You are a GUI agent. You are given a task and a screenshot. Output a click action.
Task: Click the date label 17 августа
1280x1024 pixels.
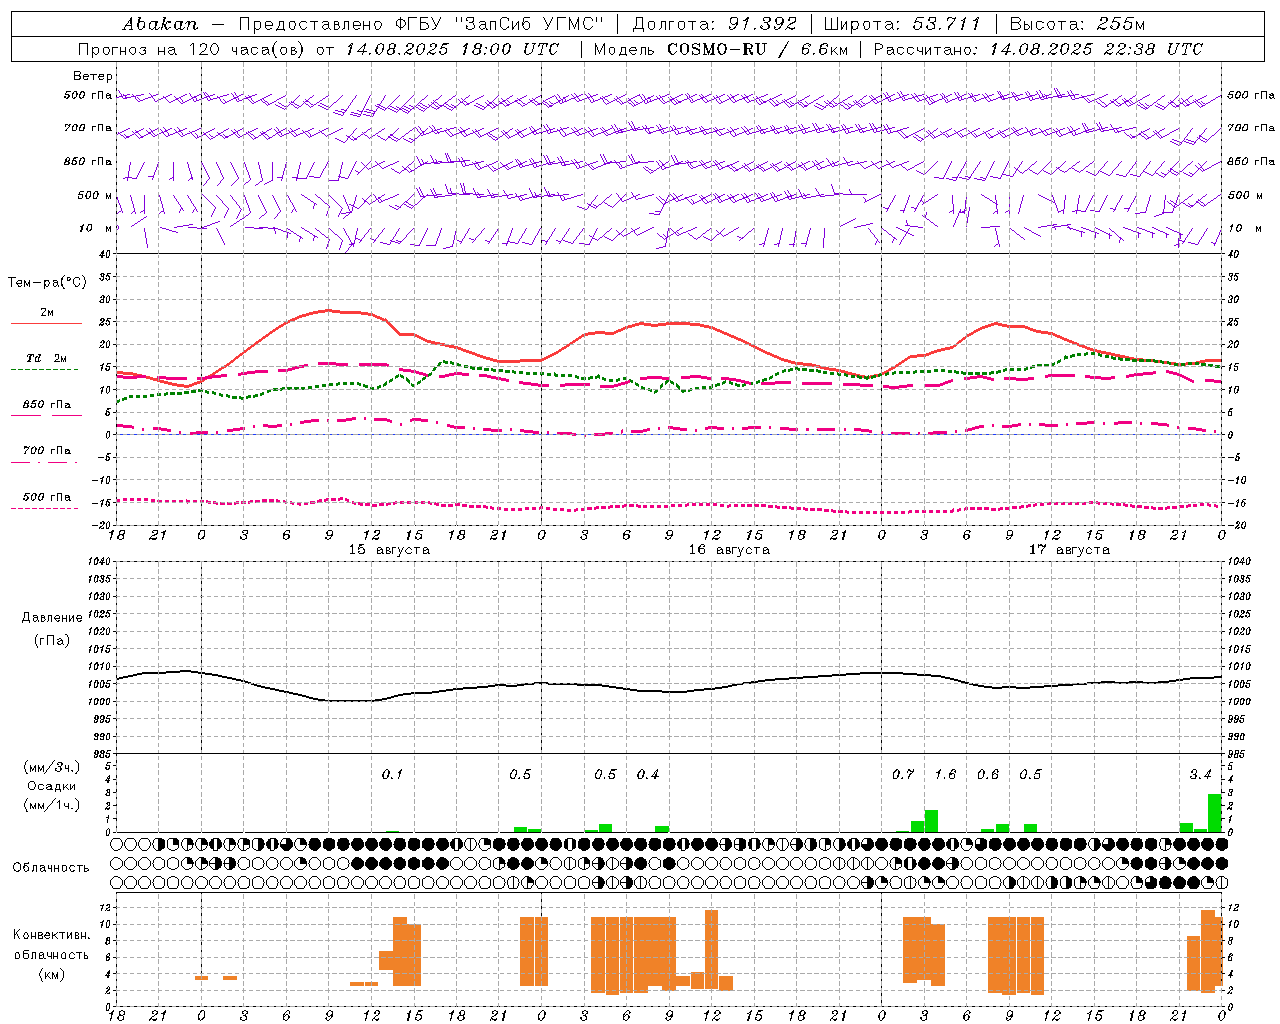point(1069,550)
